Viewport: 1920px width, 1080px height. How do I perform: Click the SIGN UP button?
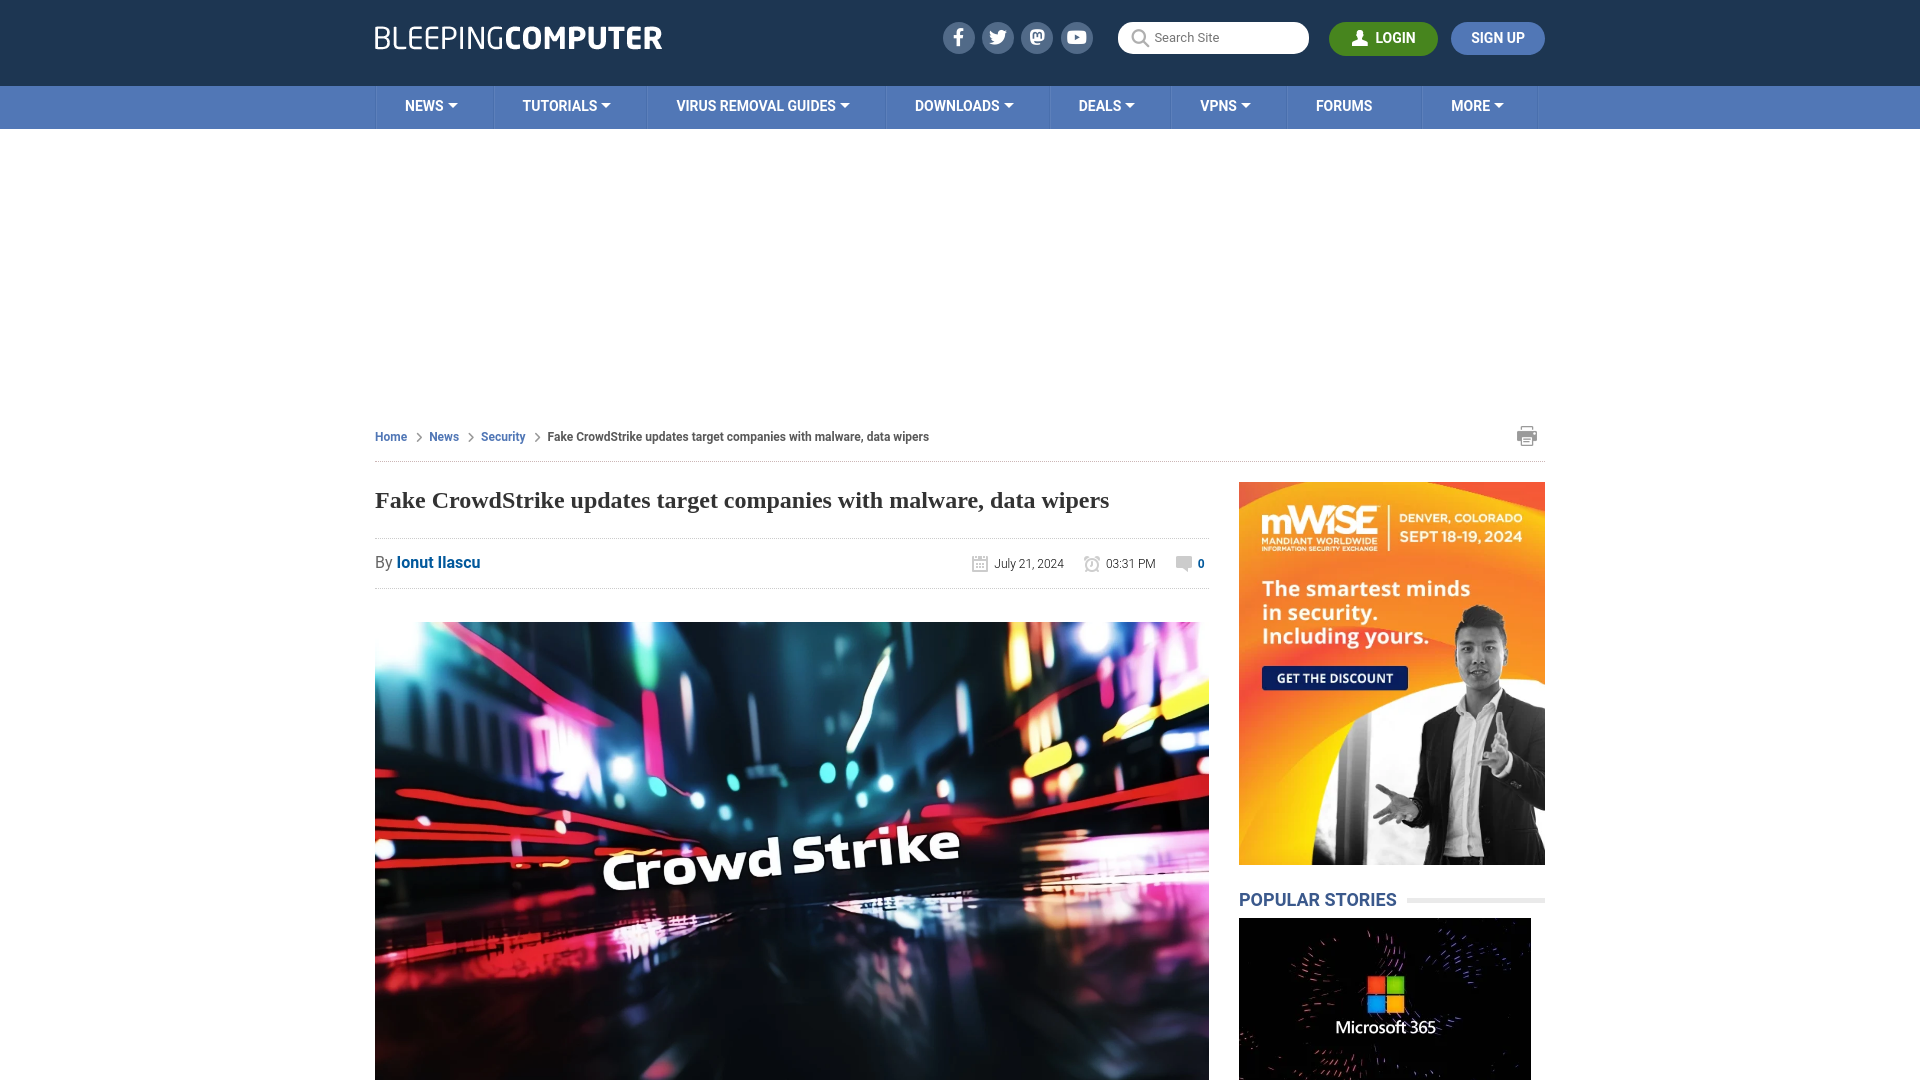click(1497, 38)
